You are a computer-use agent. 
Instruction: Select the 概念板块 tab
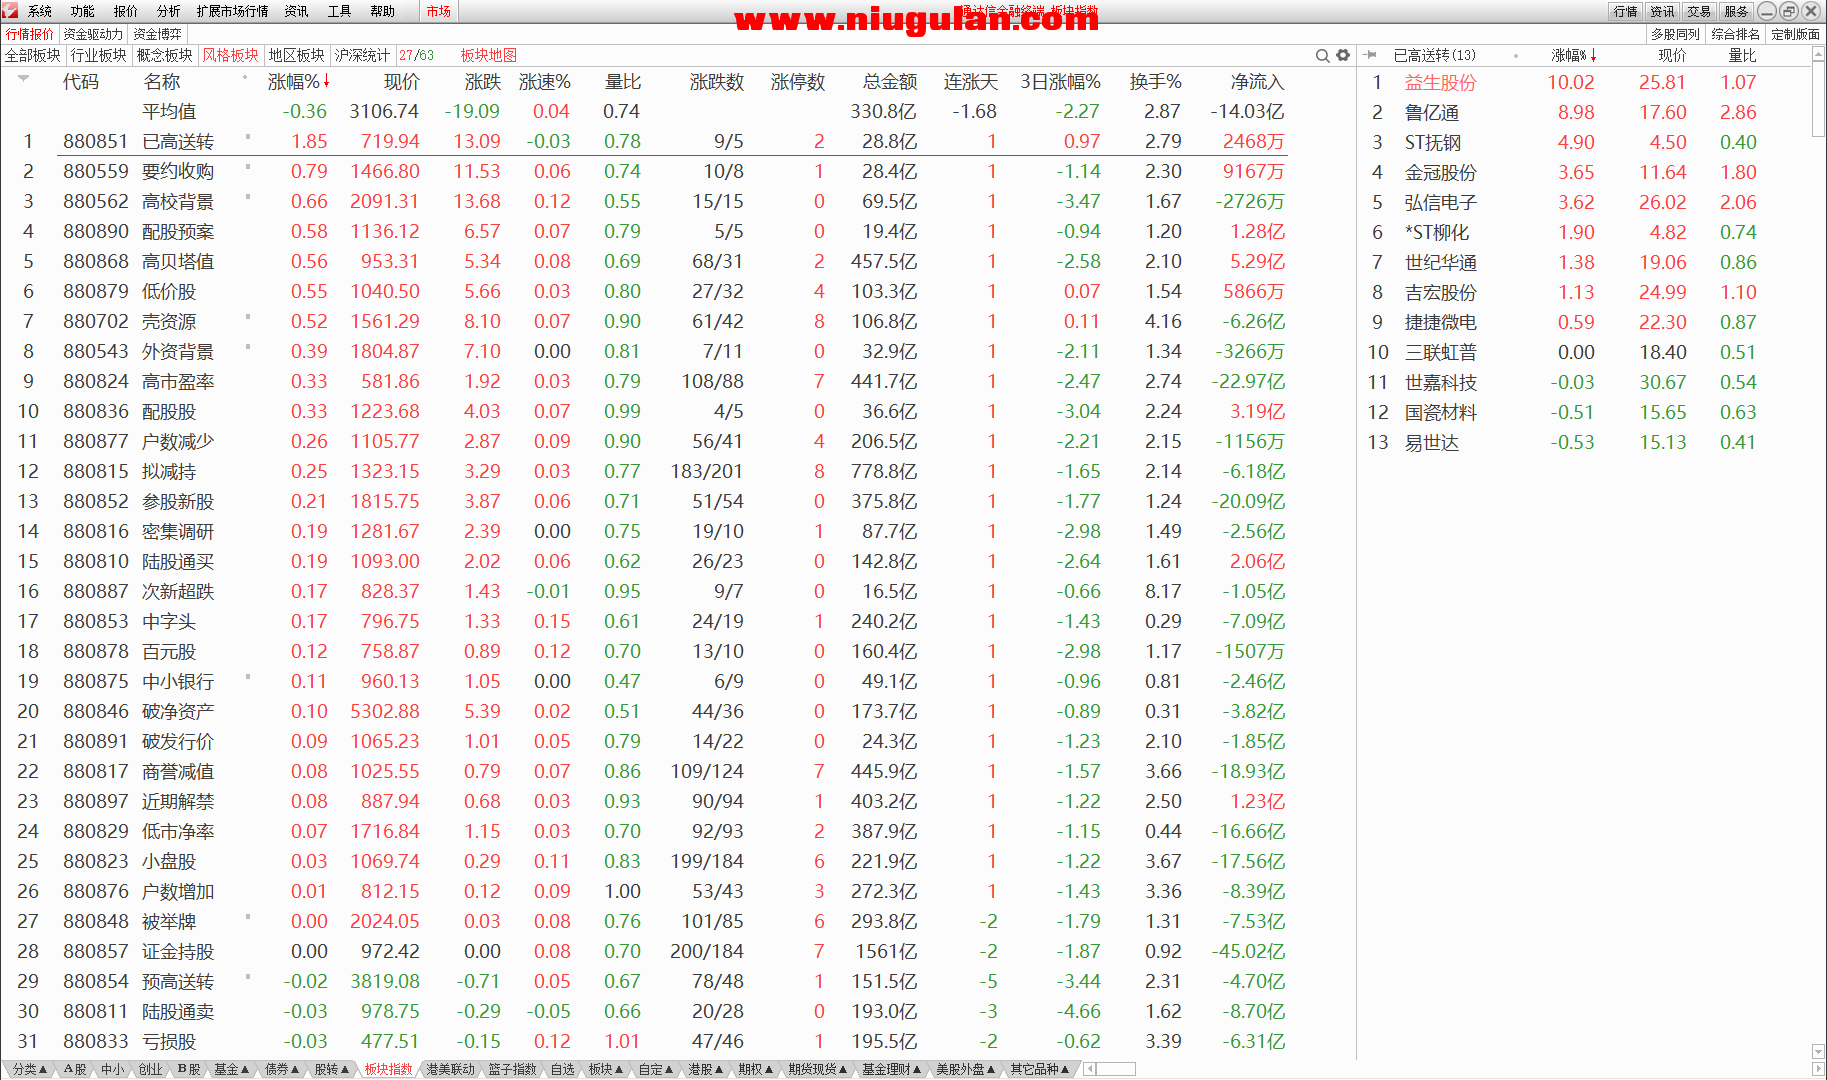coord(165,55)
